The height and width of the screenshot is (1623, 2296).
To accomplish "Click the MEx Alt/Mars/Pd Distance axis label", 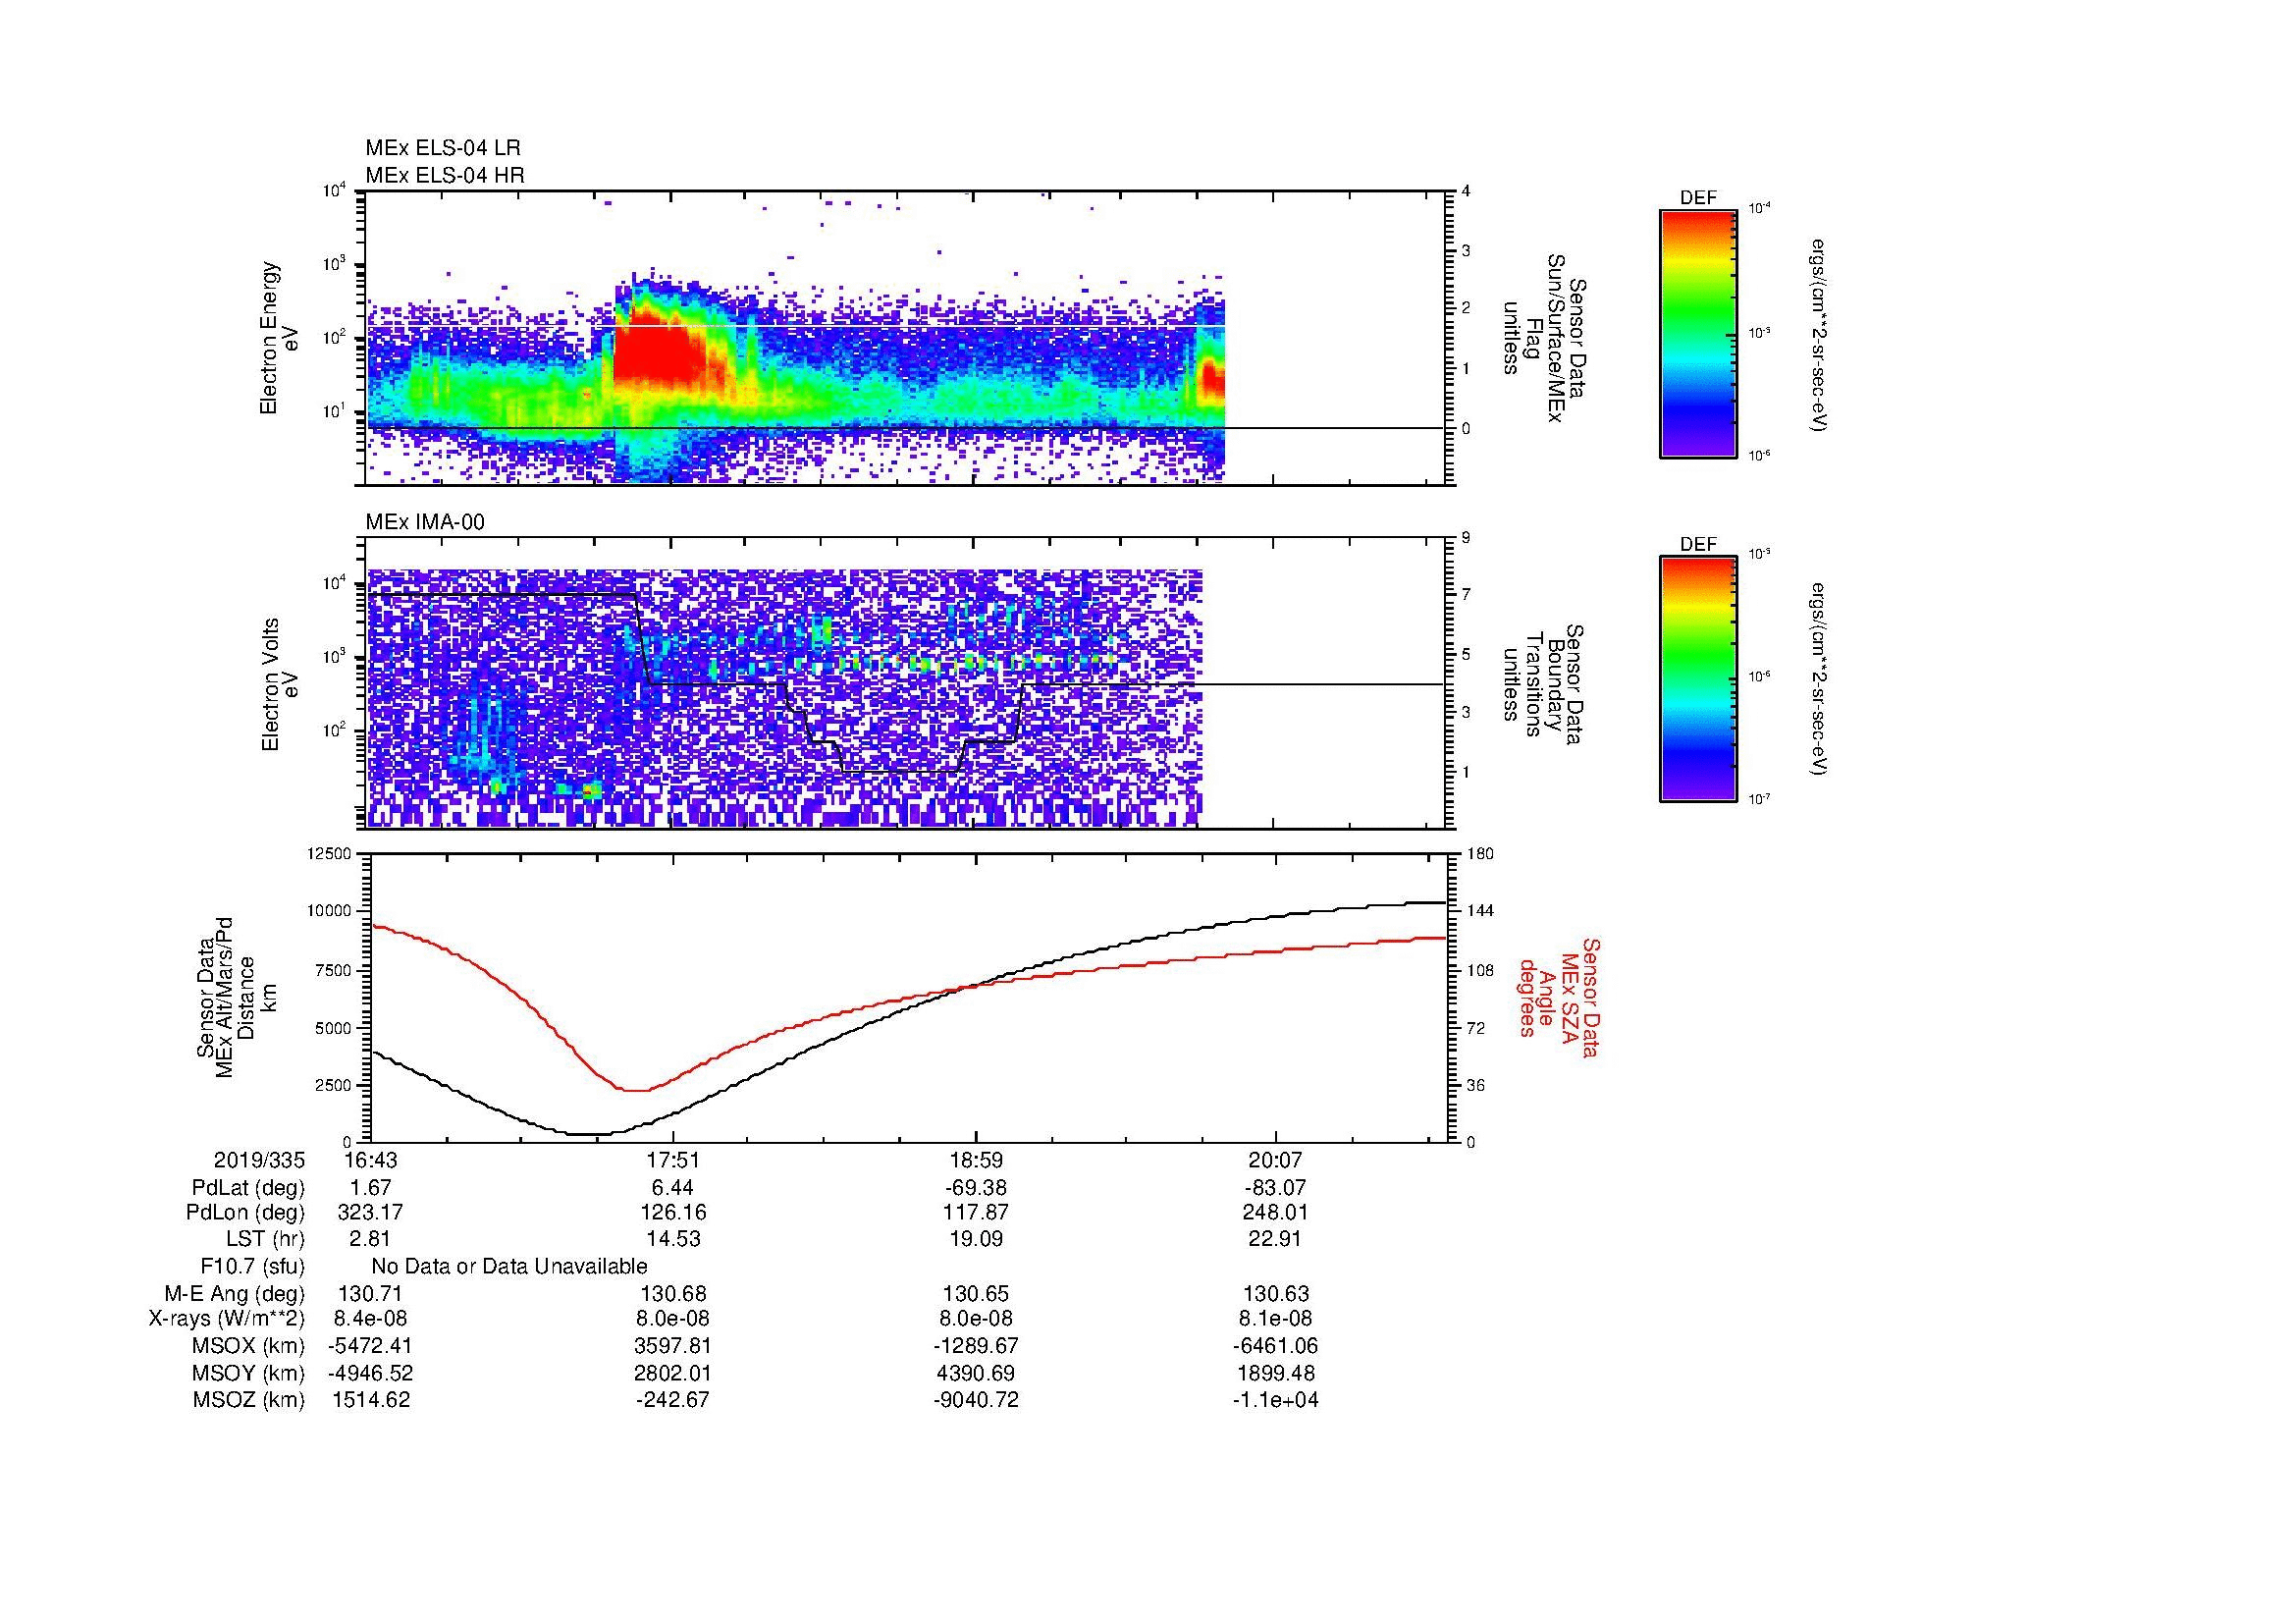I will (236, 997).
